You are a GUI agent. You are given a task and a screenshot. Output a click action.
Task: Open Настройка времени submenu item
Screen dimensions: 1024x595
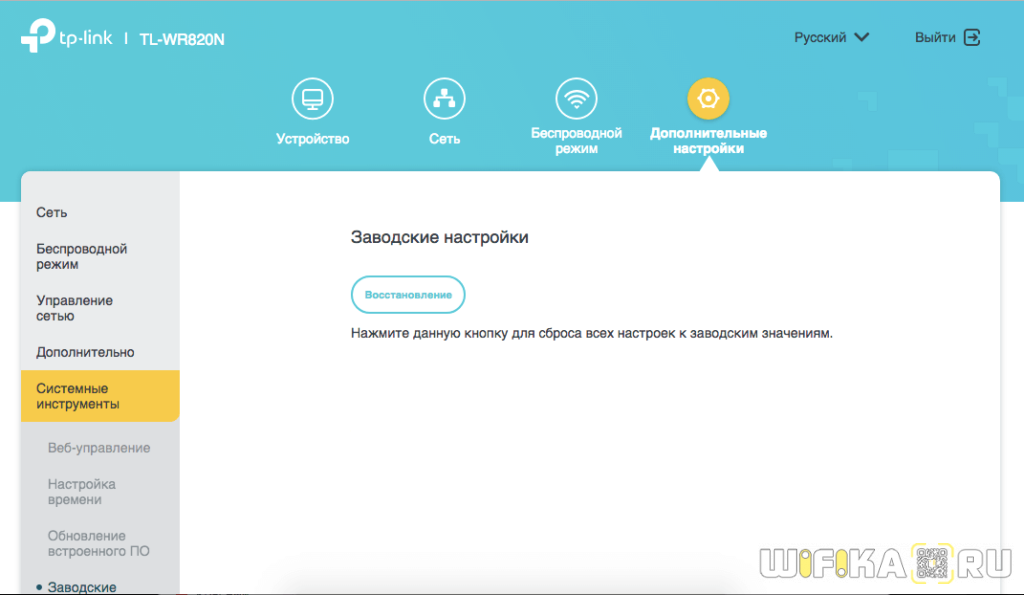click(x=82, y=492)
